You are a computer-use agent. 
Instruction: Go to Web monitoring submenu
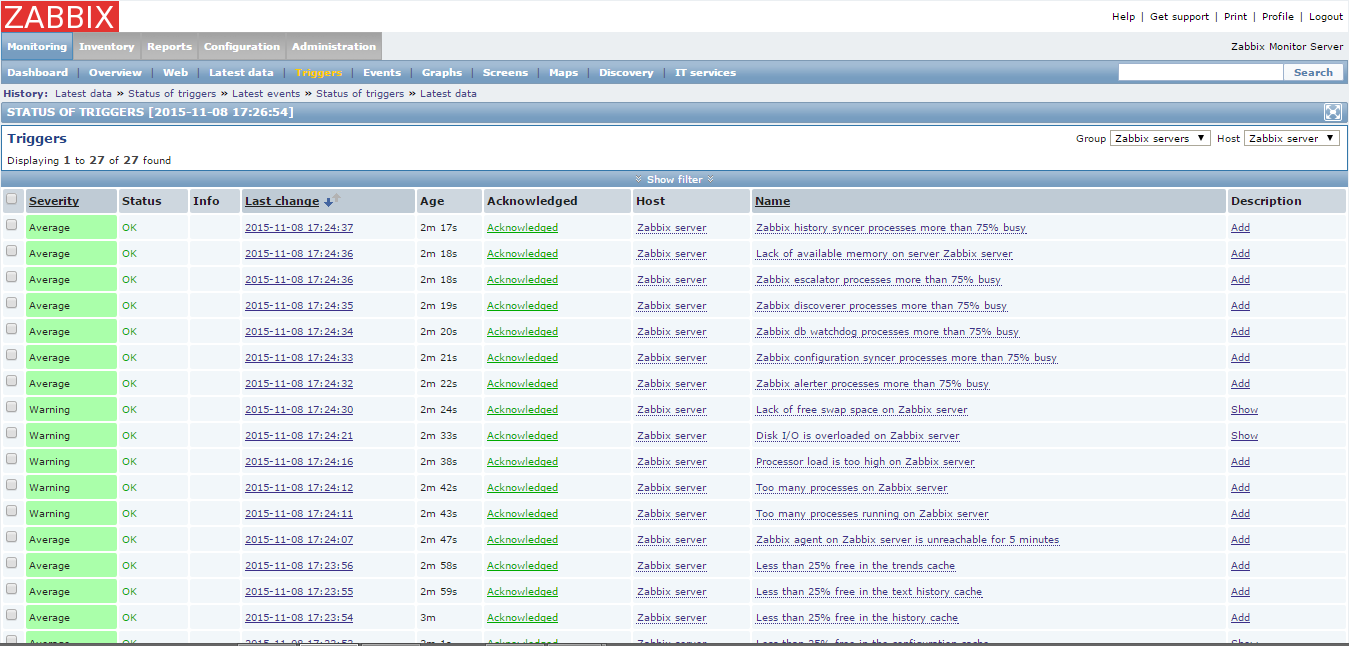[176, 72]
